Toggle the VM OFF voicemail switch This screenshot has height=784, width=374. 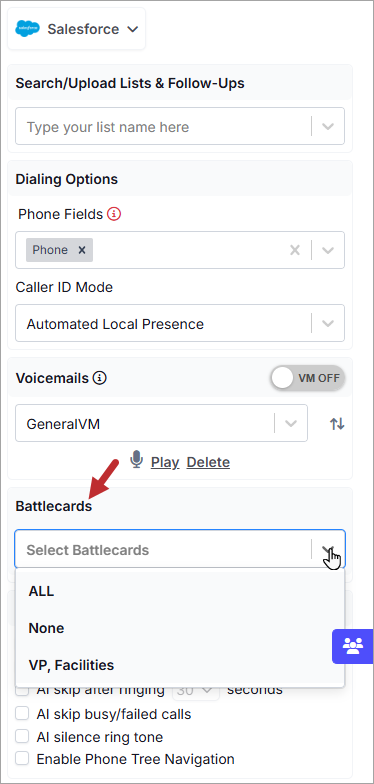pyautogui.click(x=308, y=378)
